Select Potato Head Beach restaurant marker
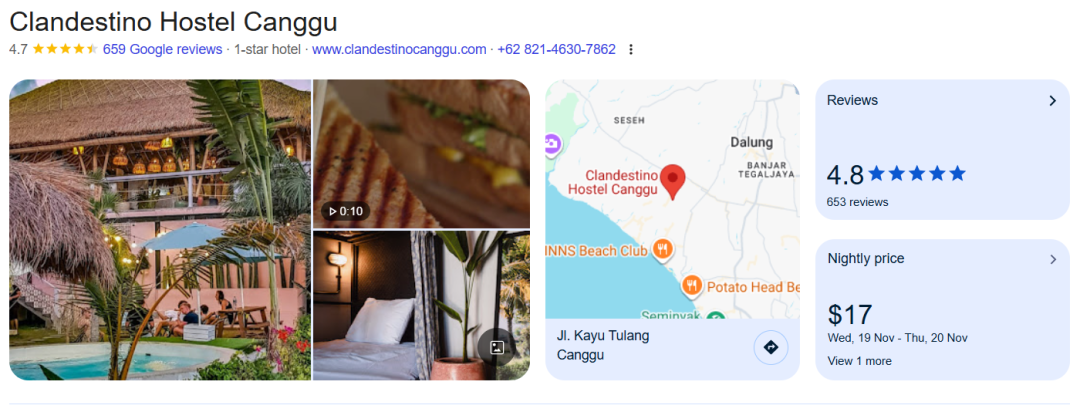The image size is (1080, 412). pos(692,285)
